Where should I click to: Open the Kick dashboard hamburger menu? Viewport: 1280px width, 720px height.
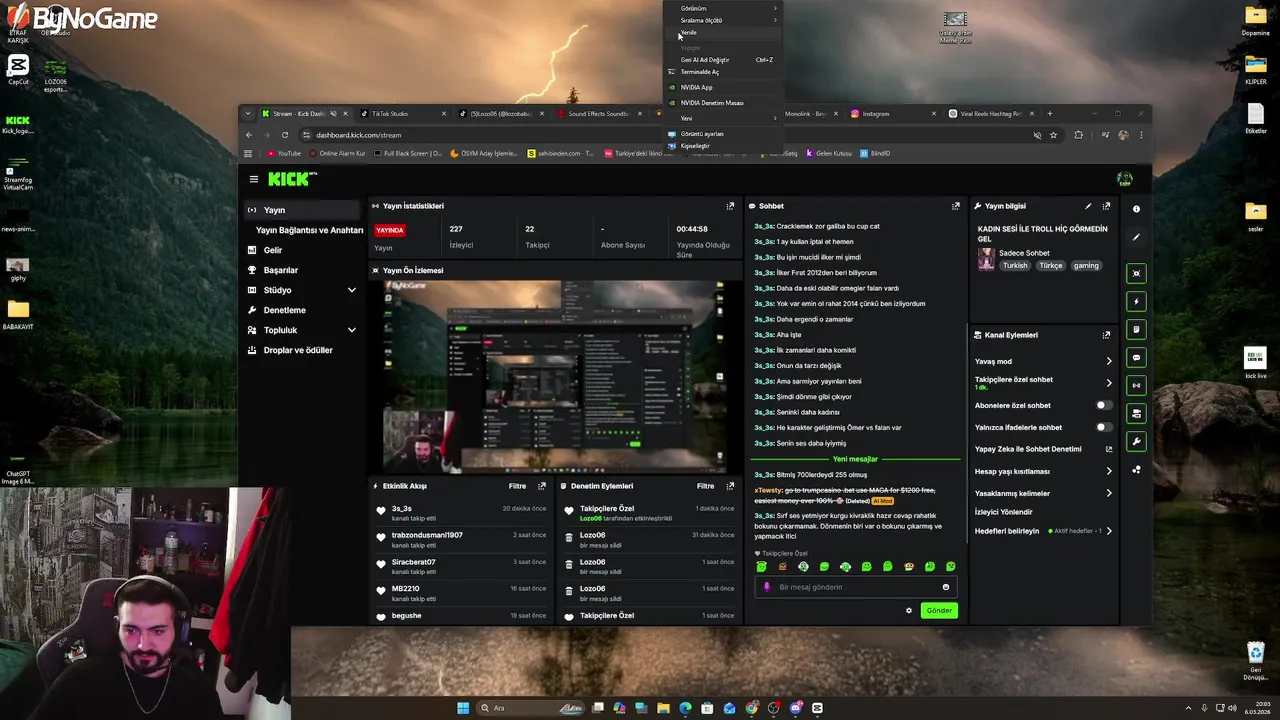coord(254,179)
